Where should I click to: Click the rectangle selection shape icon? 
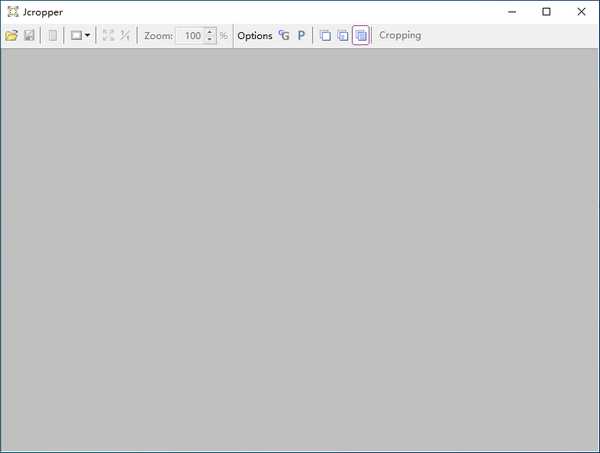(76, 36)
